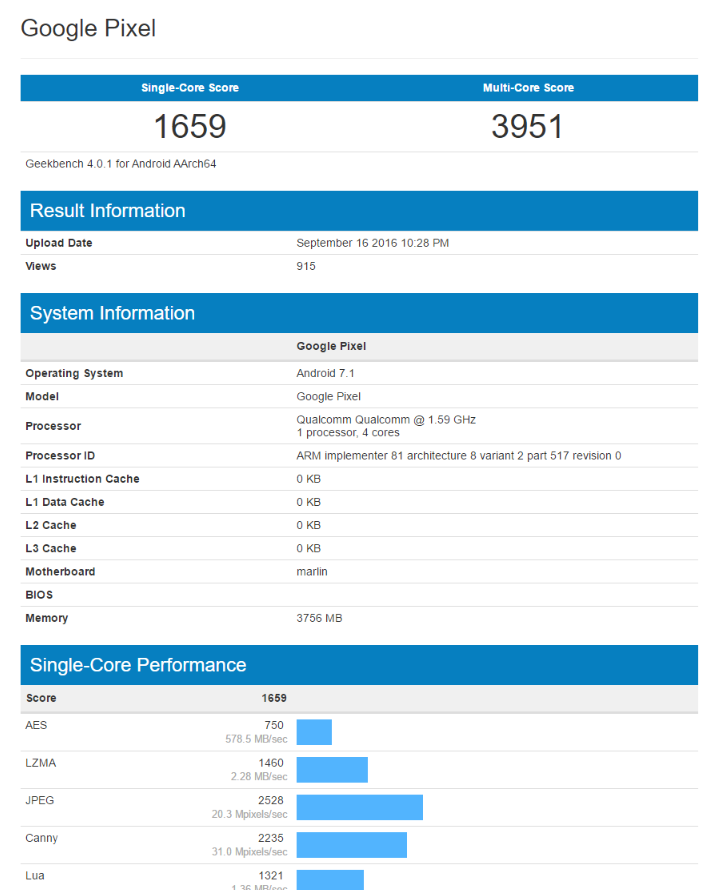Image resolution: width=710 pixels, height=890 pixels.
Task: Click the Lua score bar
Action: coord(330,880)
